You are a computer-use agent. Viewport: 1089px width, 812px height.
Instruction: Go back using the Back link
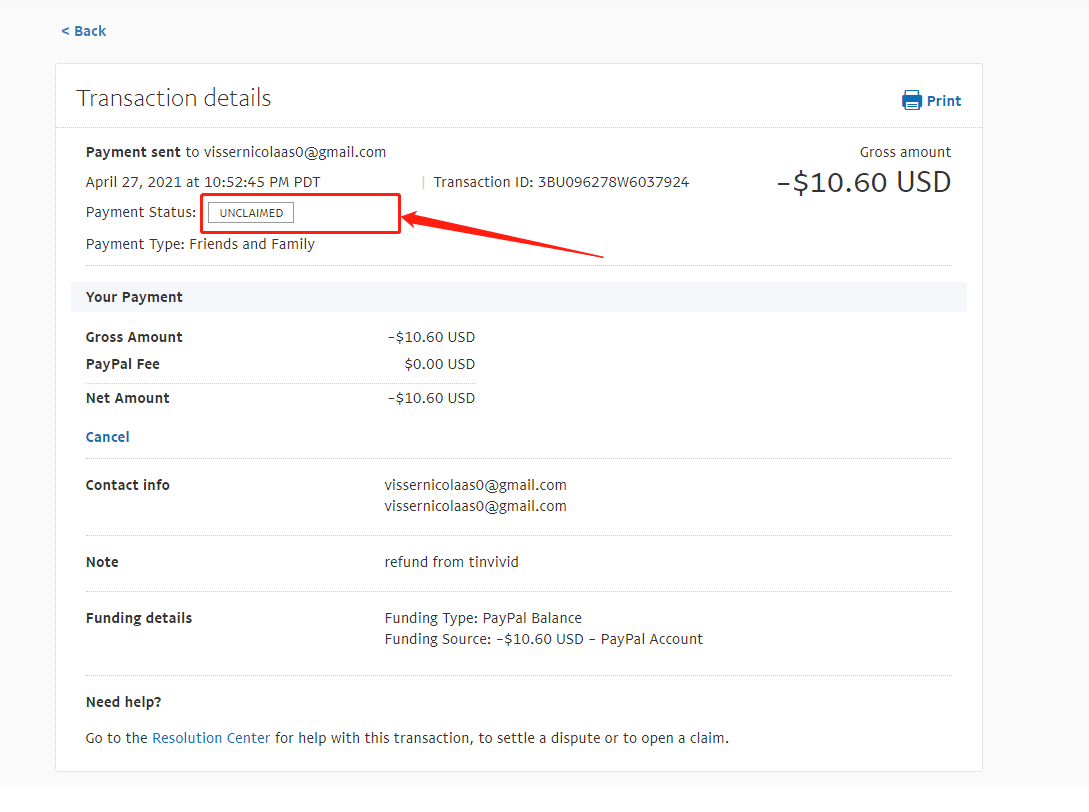[83, 31]
